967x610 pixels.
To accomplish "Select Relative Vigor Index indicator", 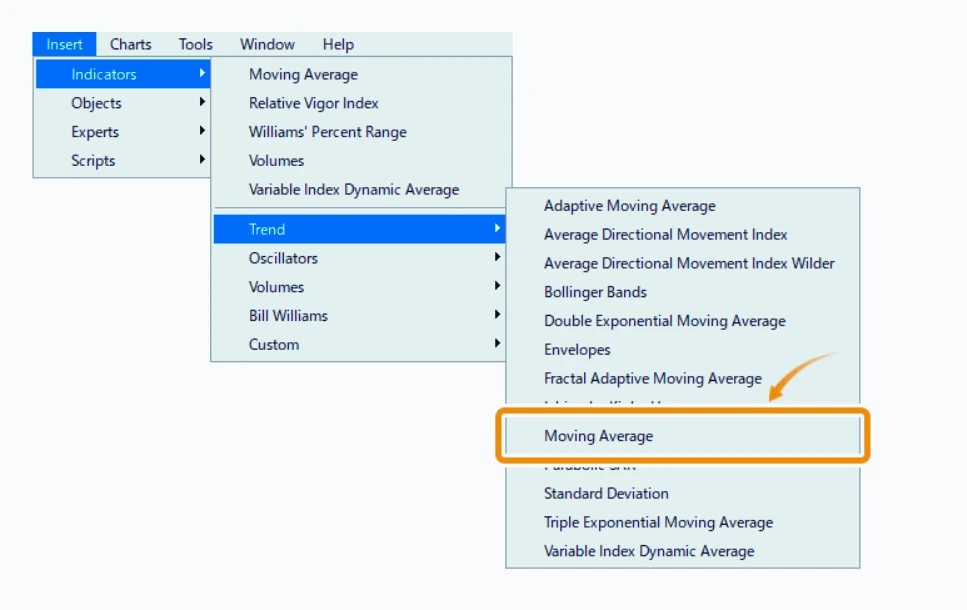I will (313, 103).
